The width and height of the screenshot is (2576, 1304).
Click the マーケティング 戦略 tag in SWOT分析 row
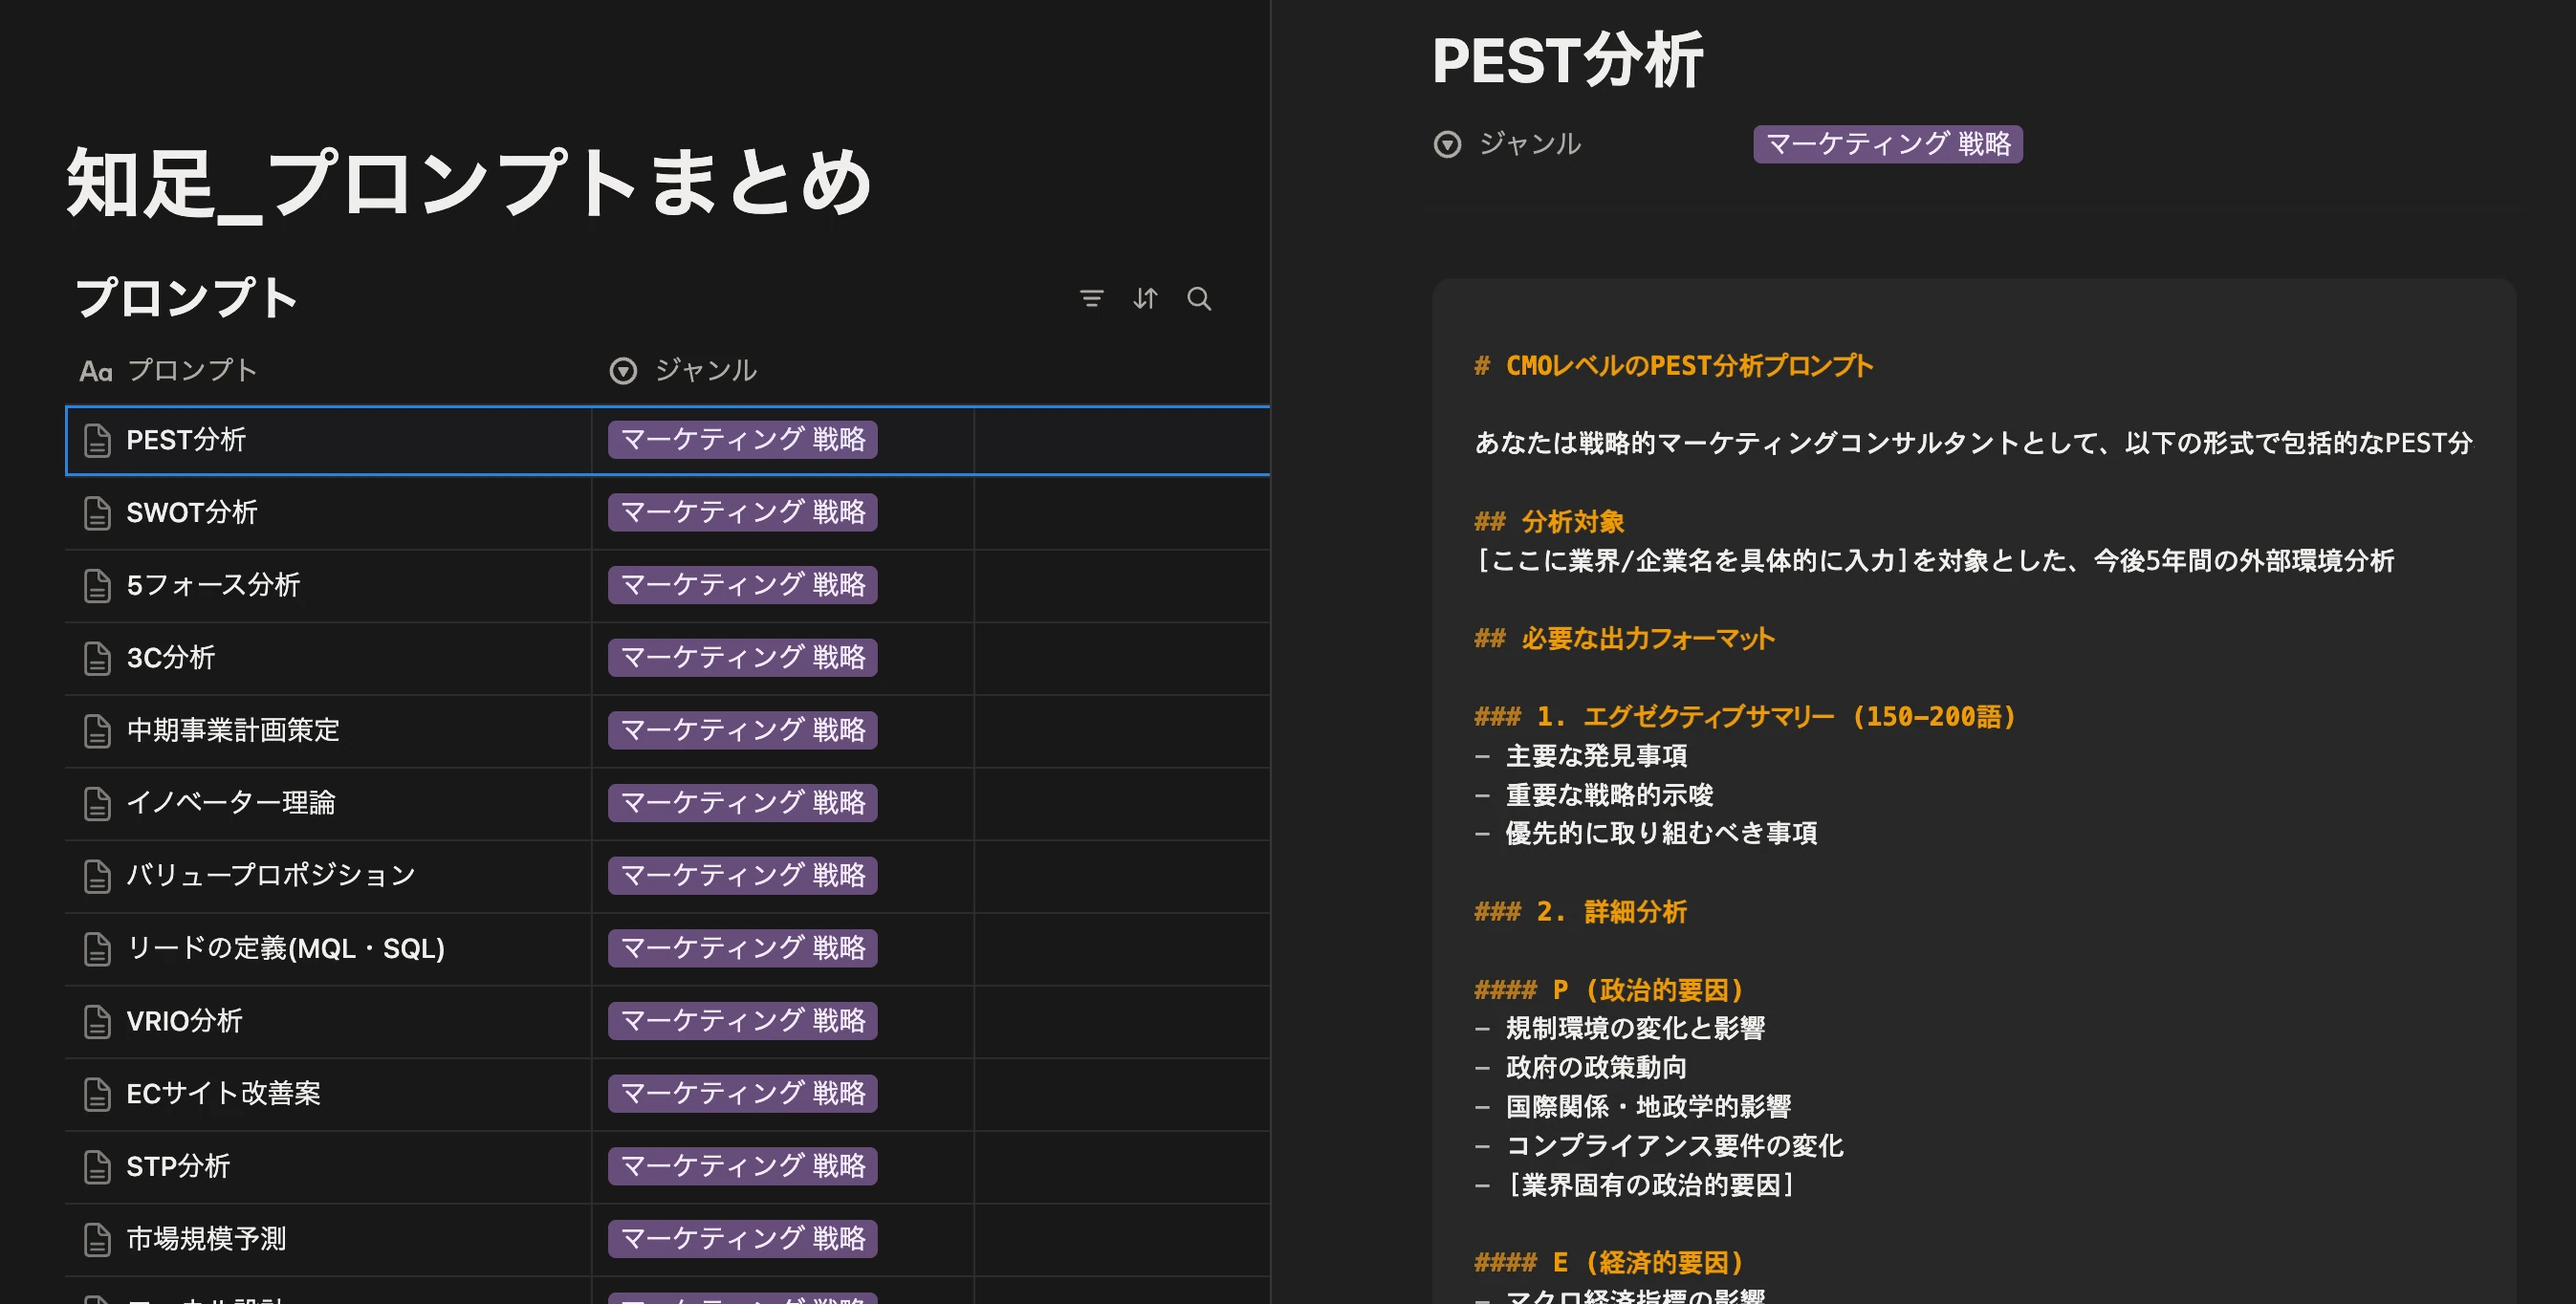coord(742,512)
